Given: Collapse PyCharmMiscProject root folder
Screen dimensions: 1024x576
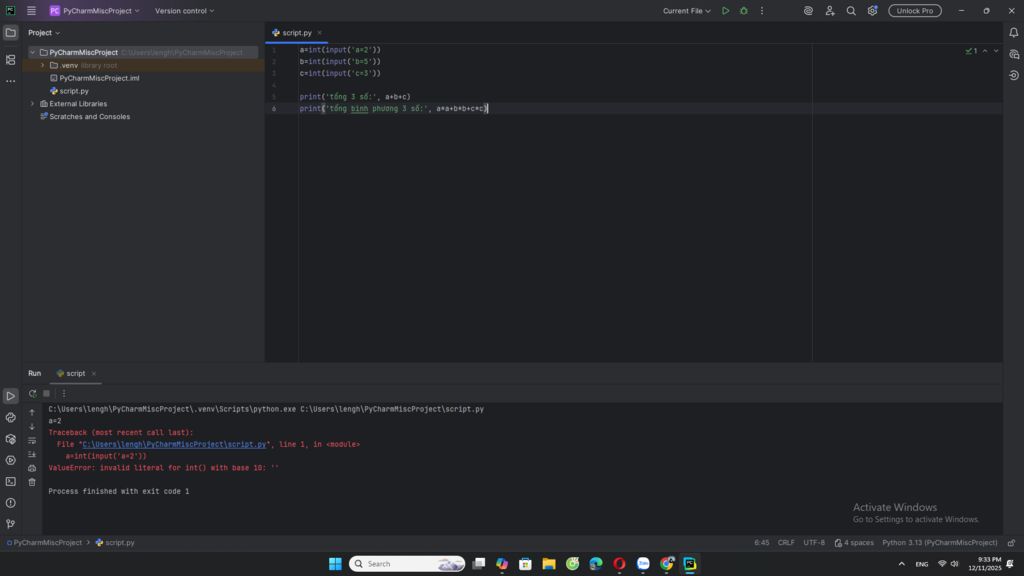Looking at the screenshot, I should pyautogui.click(x=33, y=52).
